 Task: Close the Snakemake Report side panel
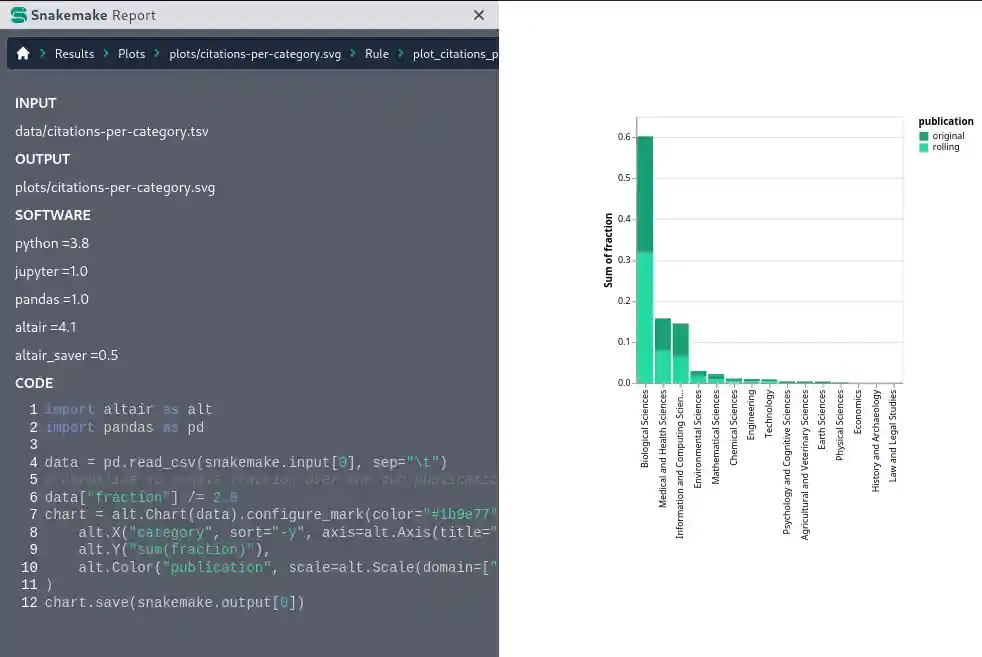click(x=479, y=16)
